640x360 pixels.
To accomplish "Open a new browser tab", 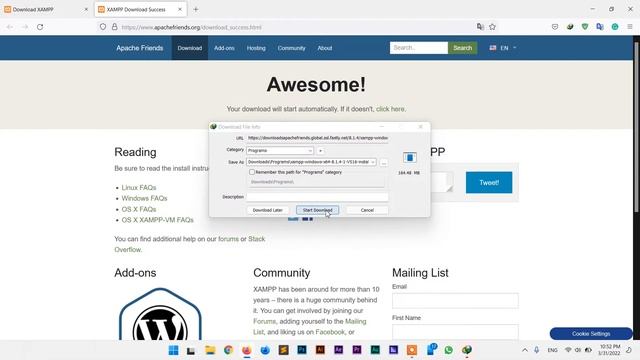I will (196, 9).
